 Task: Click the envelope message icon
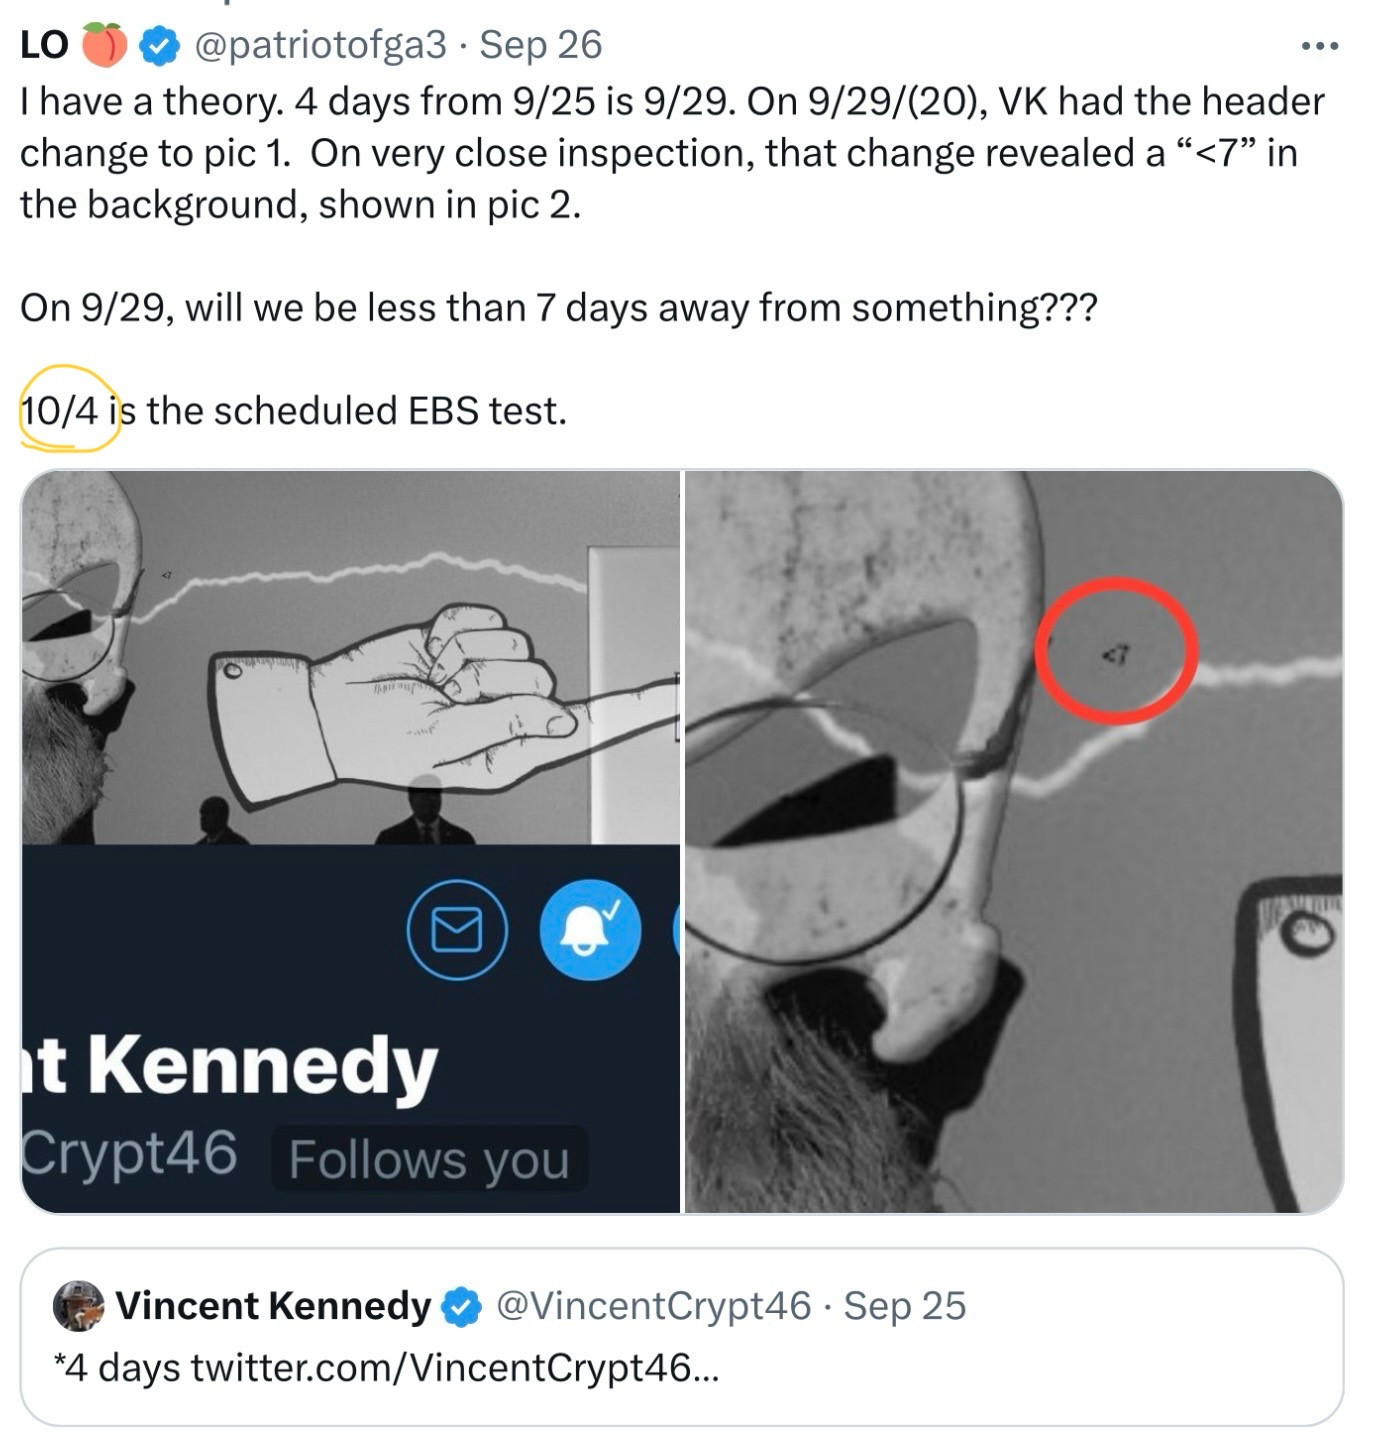click(x=457, y=929)
